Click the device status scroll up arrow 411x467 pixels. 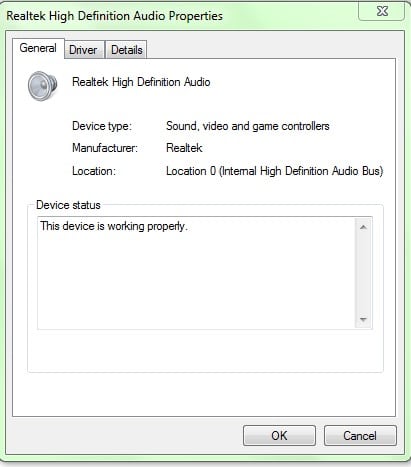363,227
